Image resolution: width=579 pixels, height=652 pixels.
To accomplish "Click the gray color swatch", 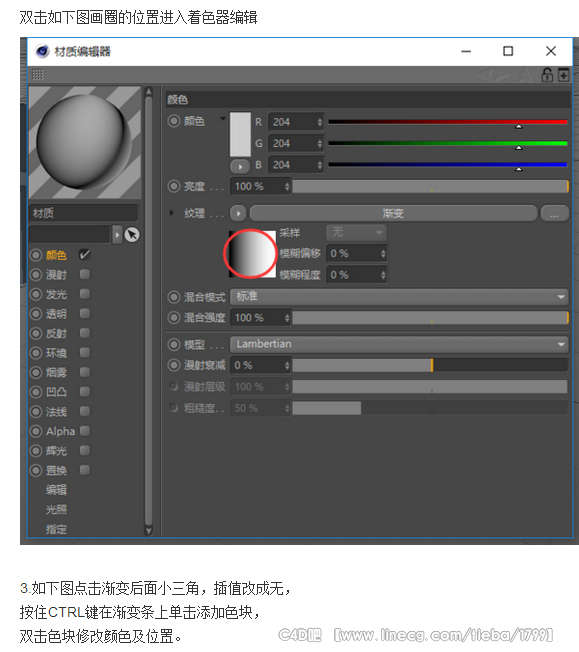I will point(240,134).
